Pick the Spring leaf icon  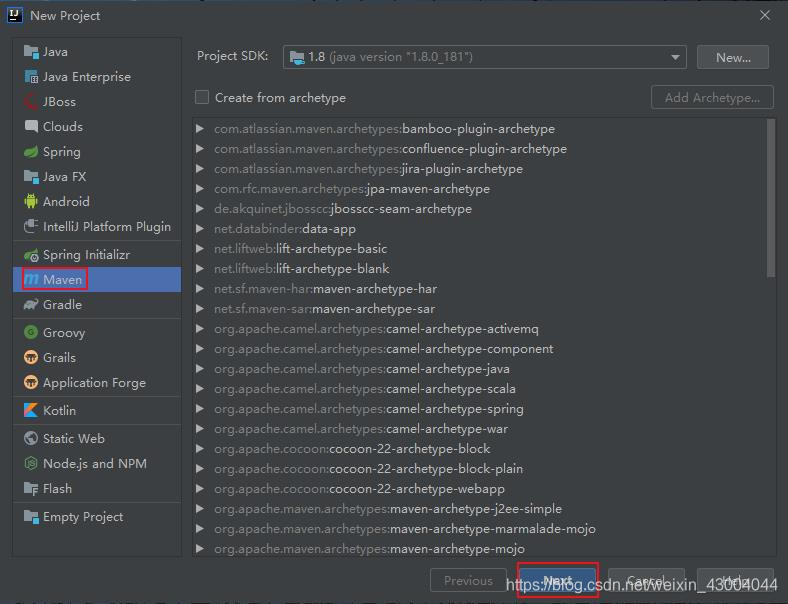pyautogui.click(x=31, y=152)
